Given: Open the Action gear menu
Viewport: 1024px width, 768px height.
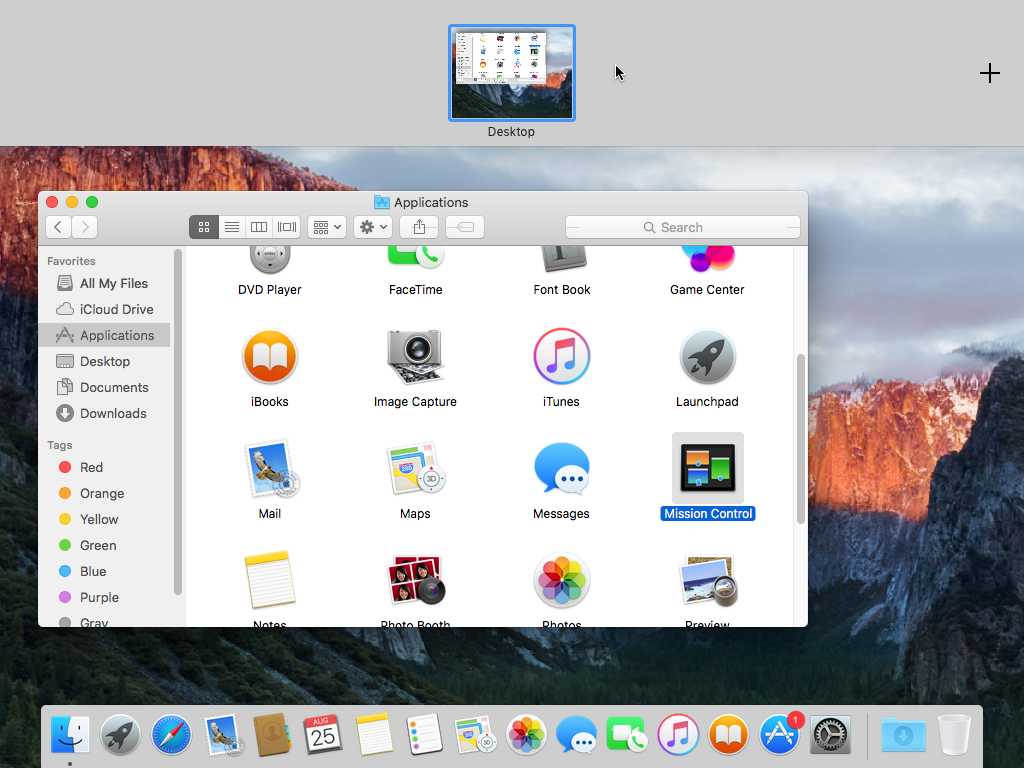Looking at the screenshot, I should pos(373,227).
